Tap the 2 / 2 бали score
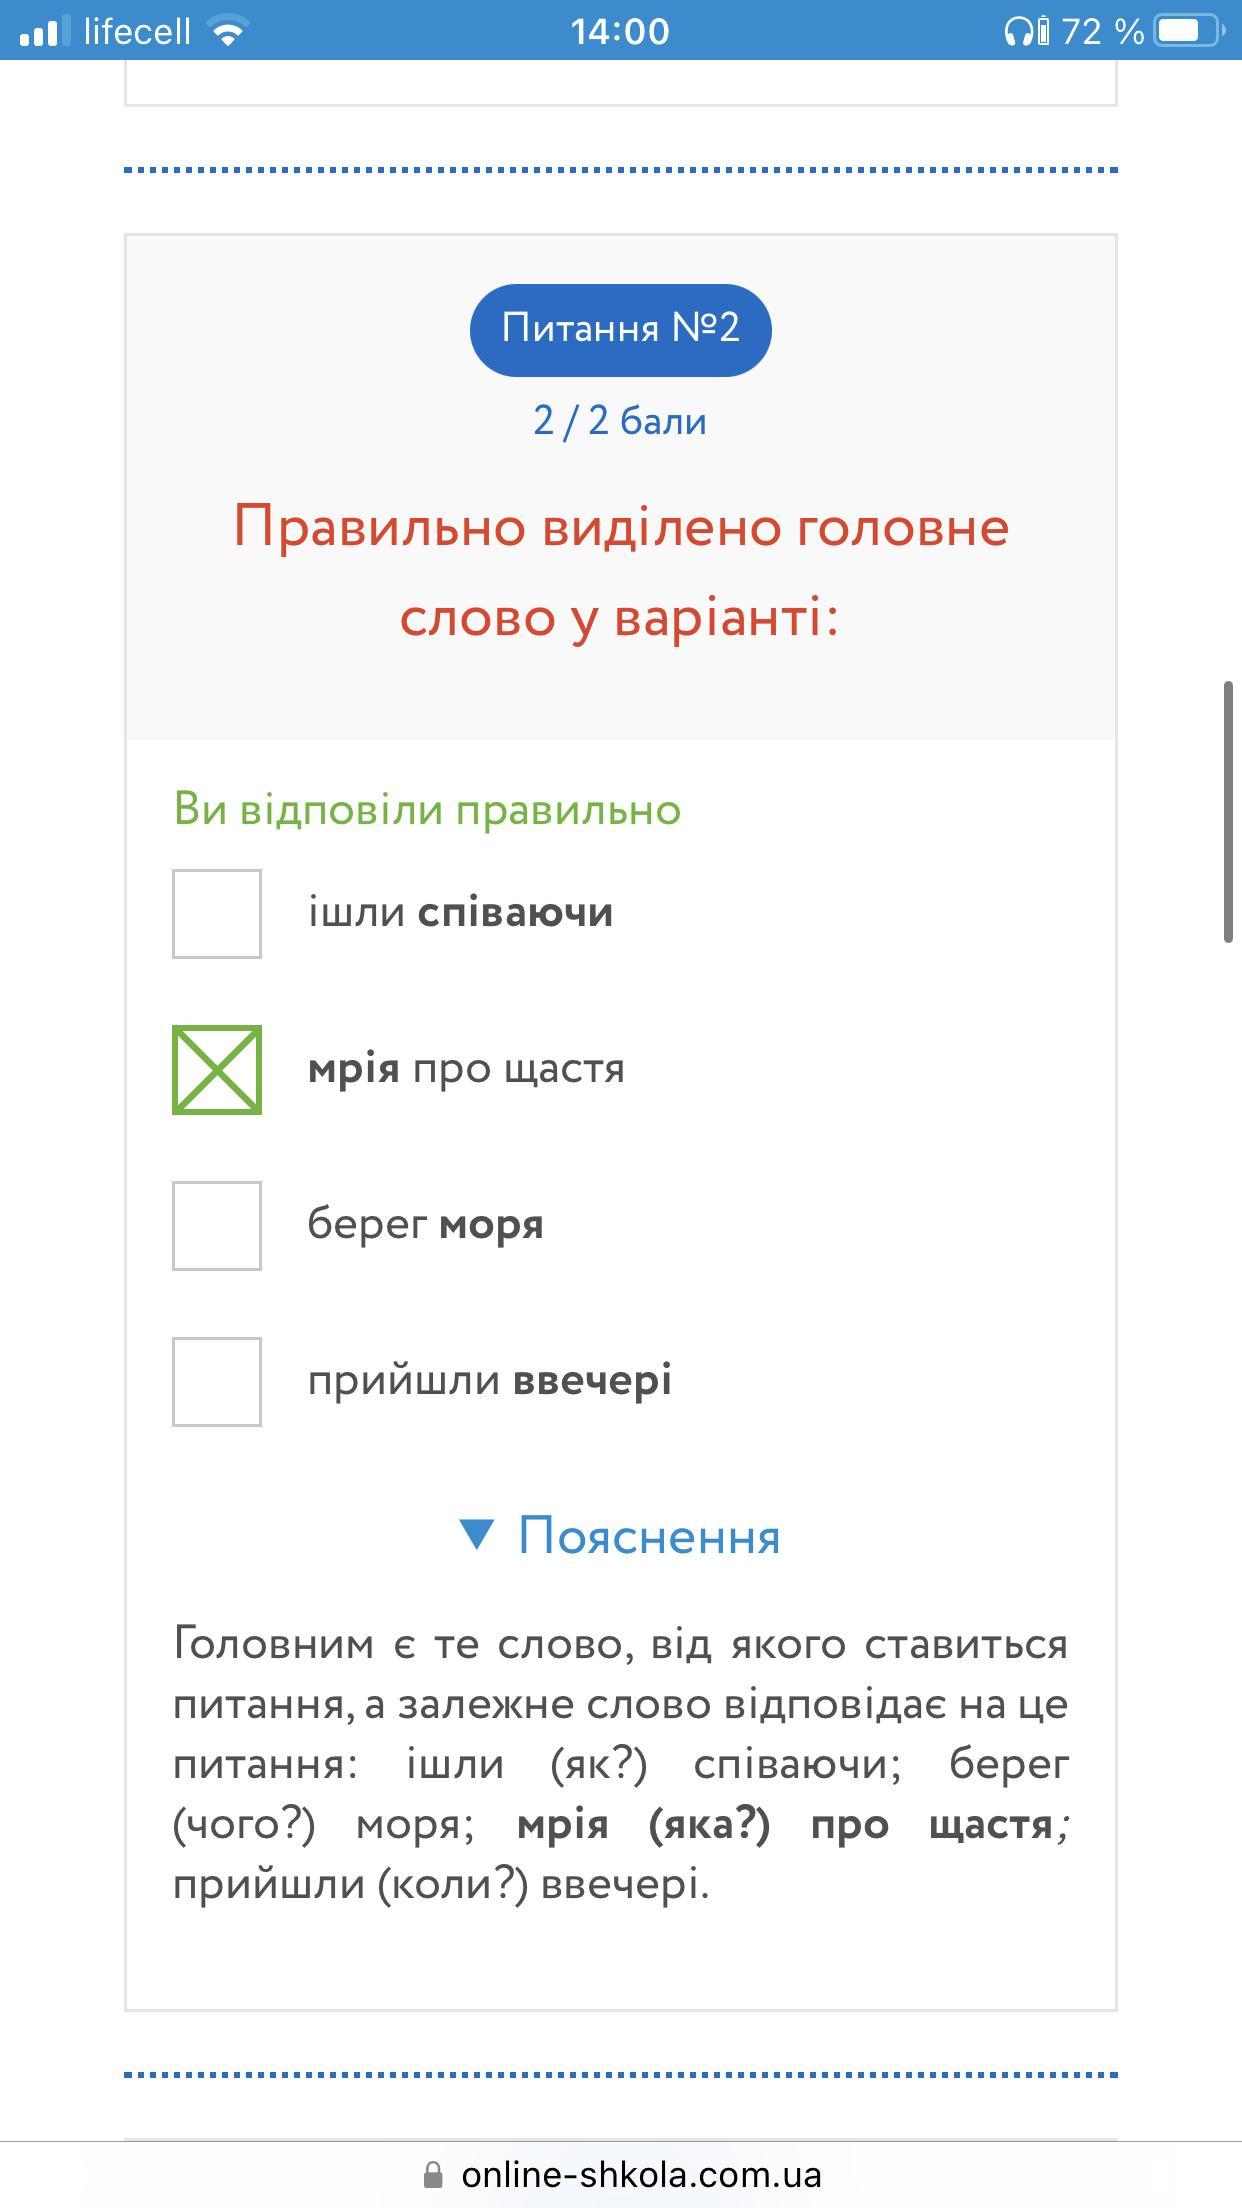Image resolution: width=1242 pixels, height=2208 pixels. [x=620, y=421]
